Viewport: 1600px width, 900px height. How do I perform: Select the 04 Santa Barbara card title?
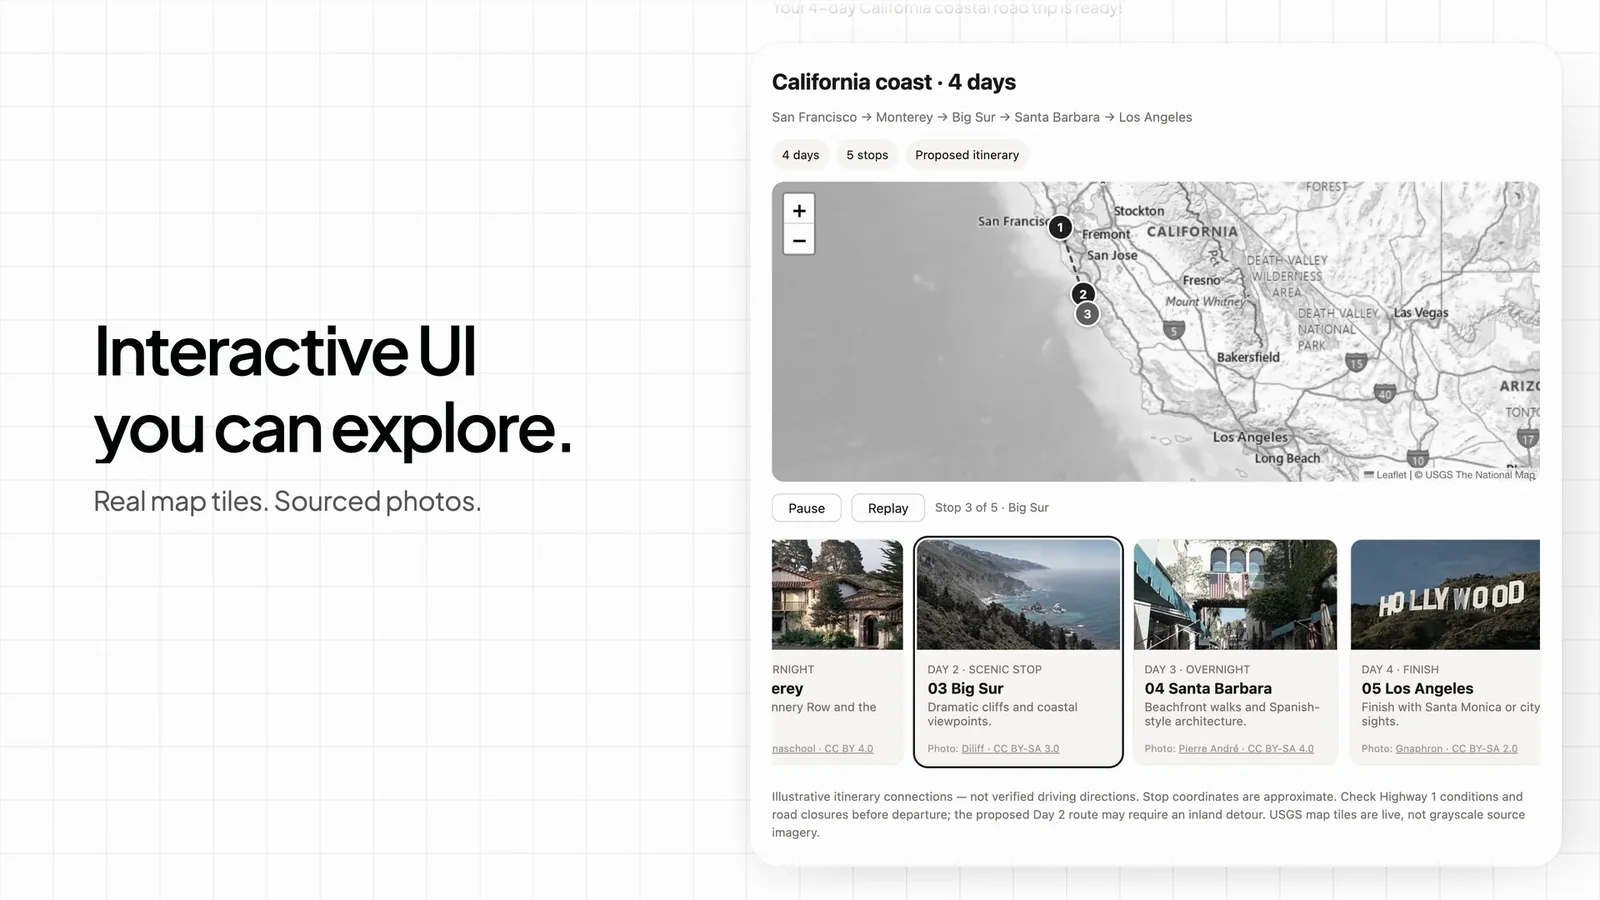(x=1208, y=688)
